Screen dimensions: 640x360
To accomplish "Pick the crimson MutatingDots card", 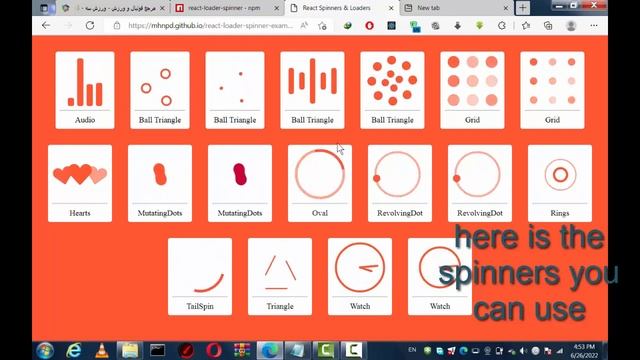I will (240, 183).
